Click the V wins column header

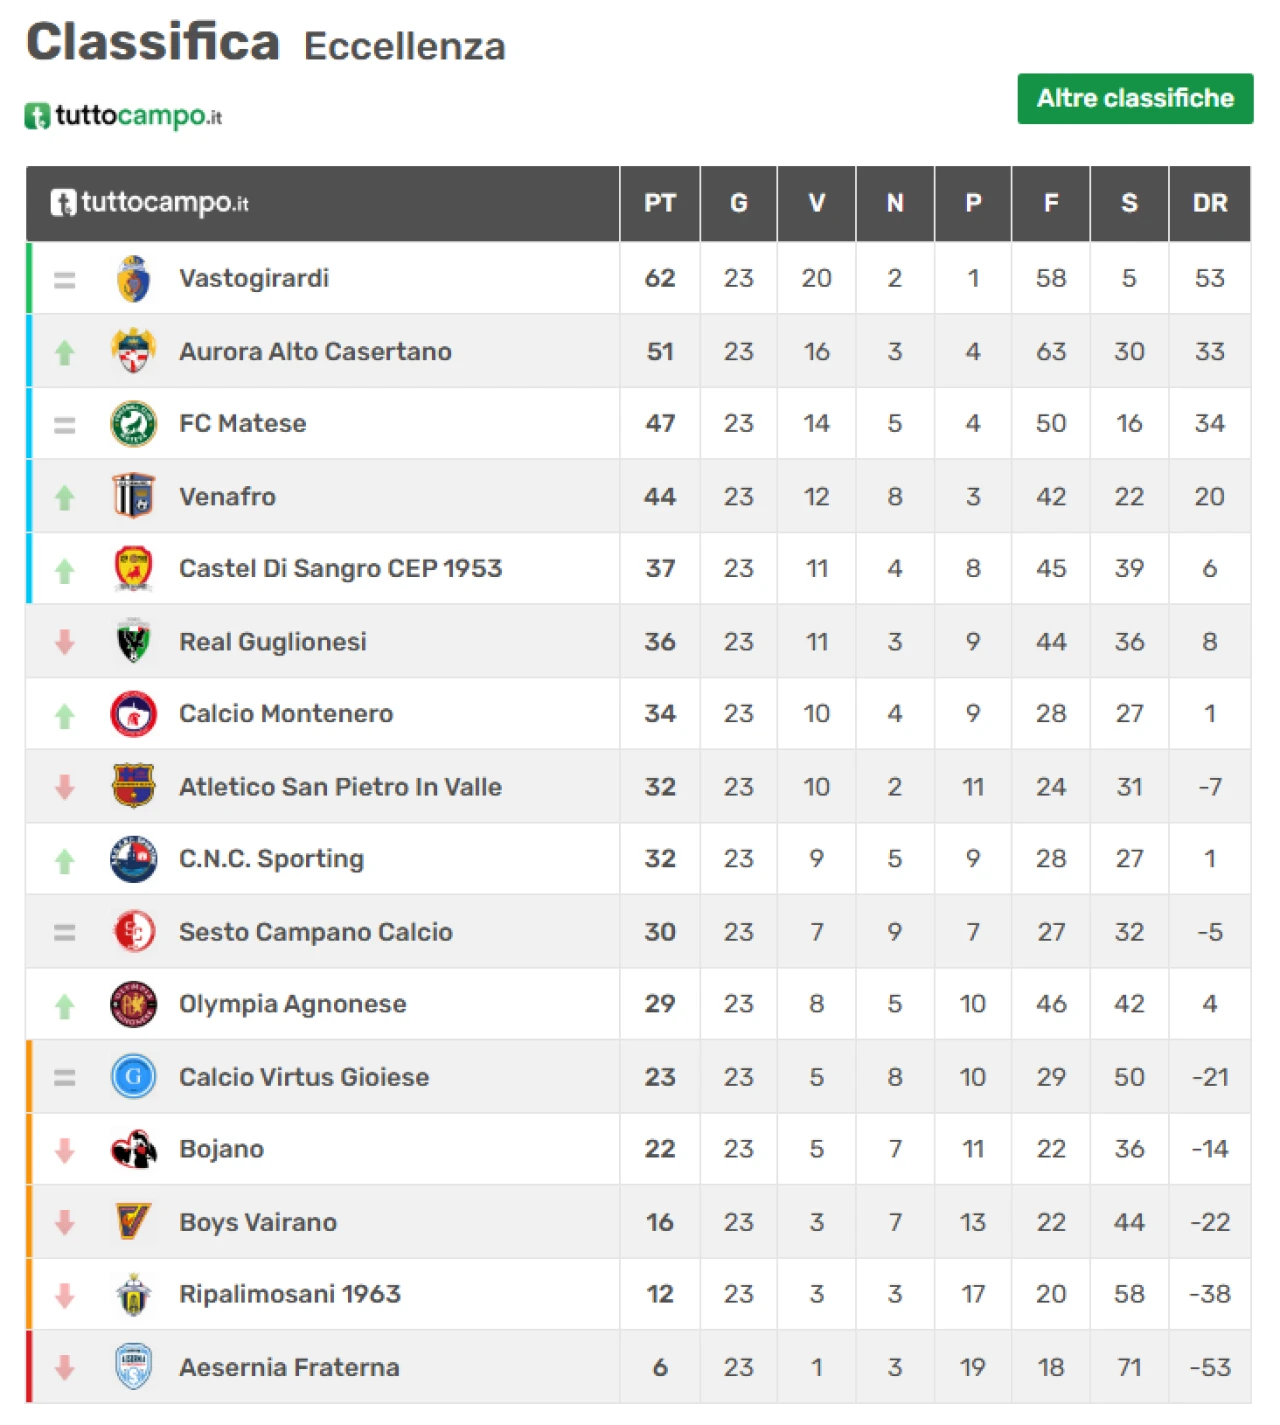coord(816,203)
